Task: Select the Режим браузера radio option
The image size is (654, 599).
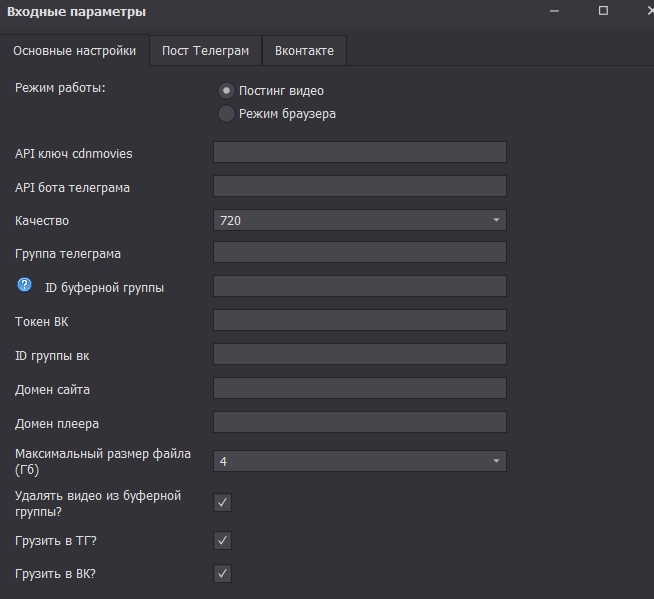Action: pyautogui.click(x=226, y=114)
